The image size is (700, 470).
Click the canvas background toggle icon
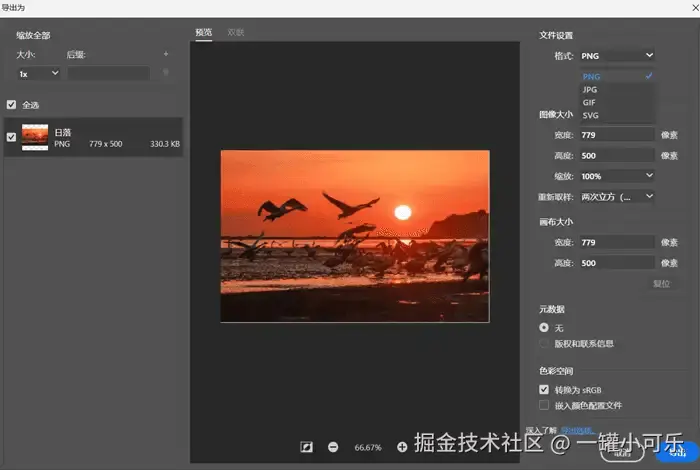point(306,447)
